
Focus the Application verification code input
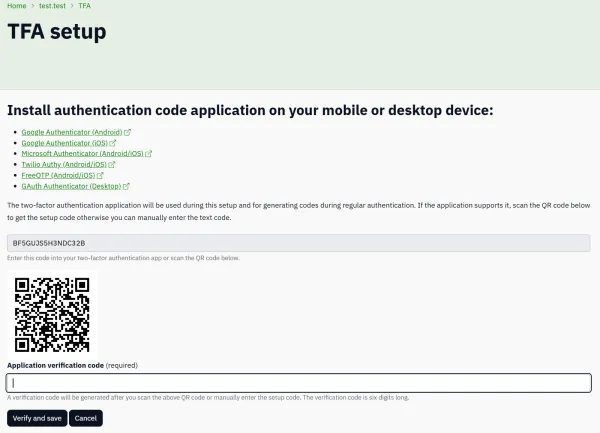(298, 383)
